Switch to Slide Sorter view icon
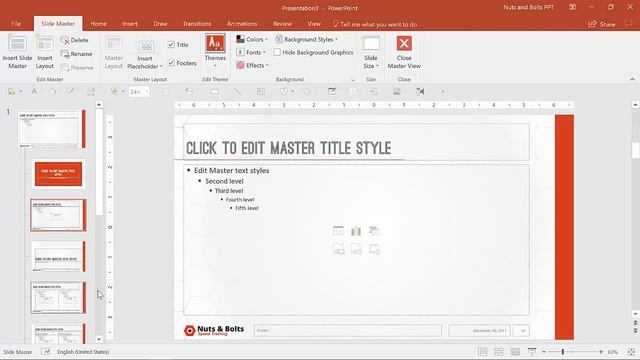This screenshot has width=640, height=360. click(x=499, y=351)
